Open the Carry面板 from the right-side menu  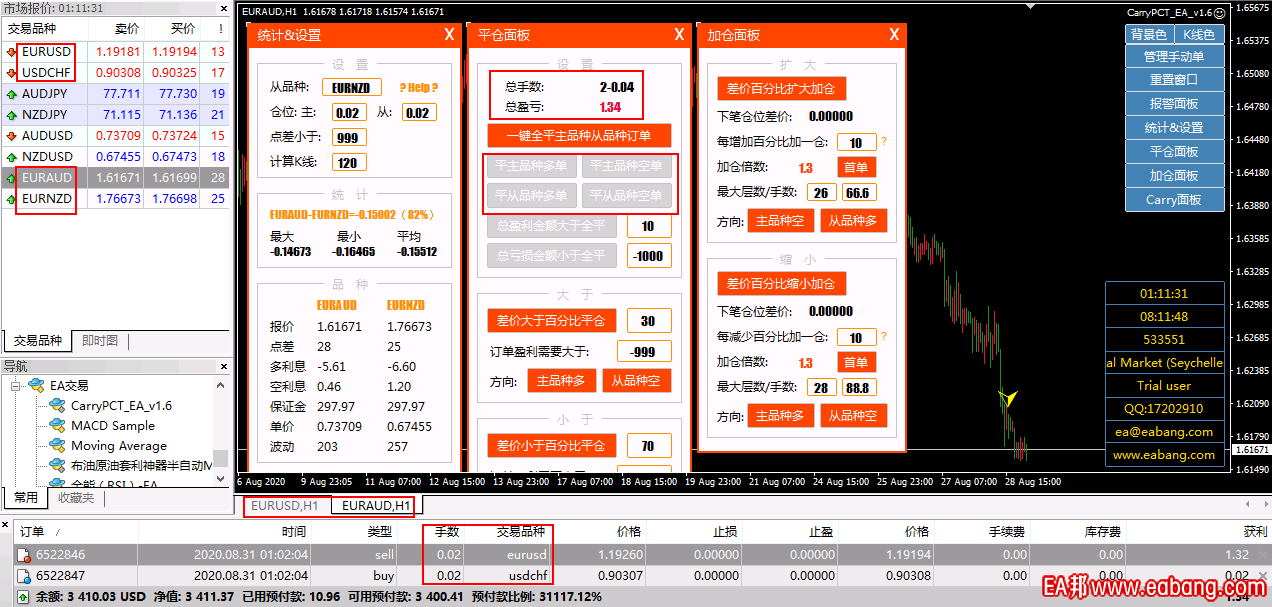pos(1174,199)
